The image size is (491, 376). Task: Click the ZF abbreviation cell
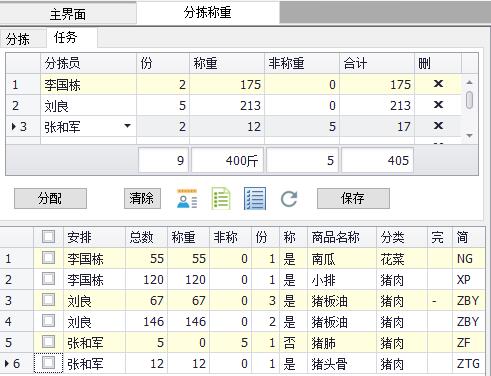click(x=469, y=342)
